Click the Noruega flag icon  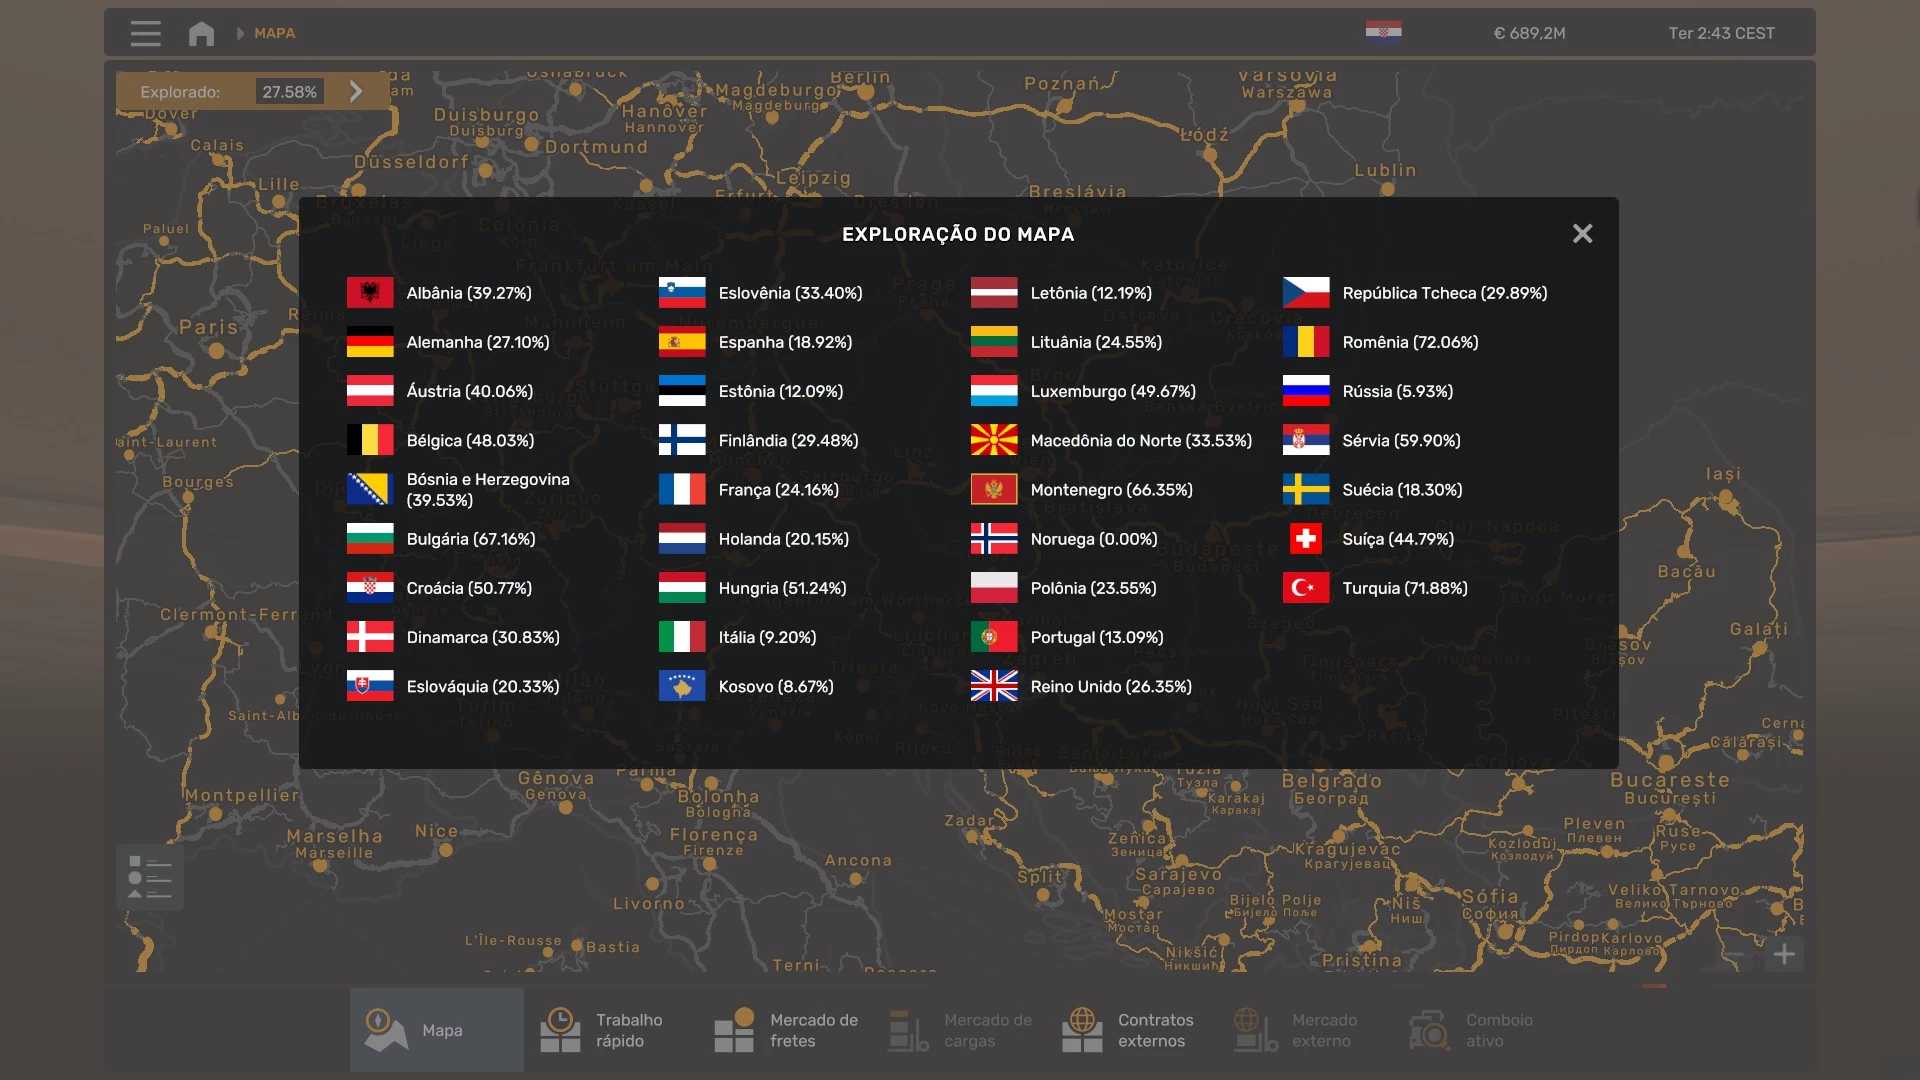(994, 539)
